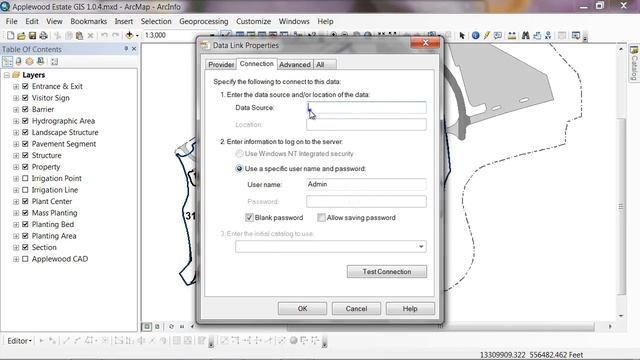Expand the Property layer node
Viewport: 640px width, 360px height.
(x=16, y=167)
